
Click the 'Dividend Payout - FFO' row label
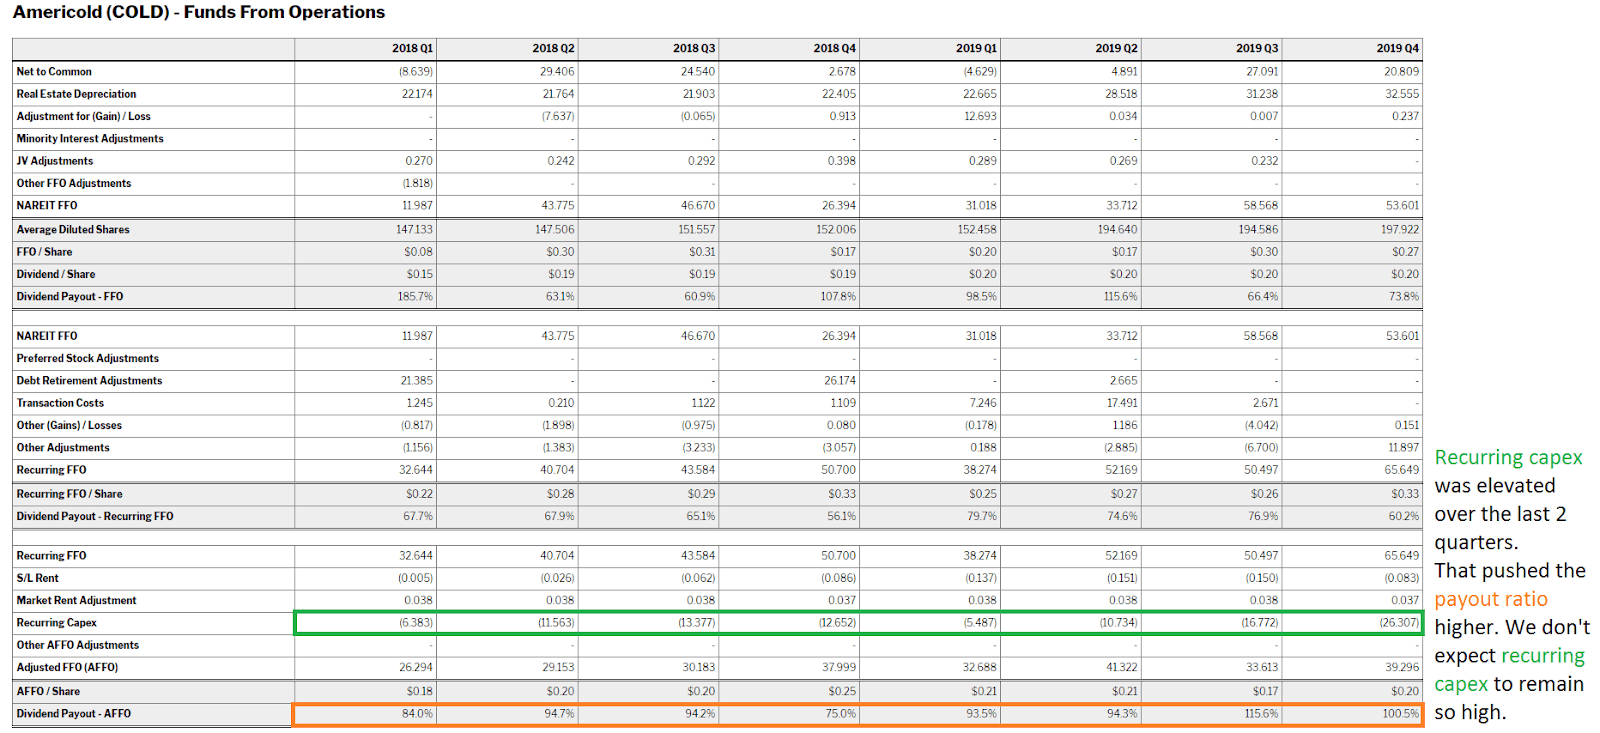[70, 297]
